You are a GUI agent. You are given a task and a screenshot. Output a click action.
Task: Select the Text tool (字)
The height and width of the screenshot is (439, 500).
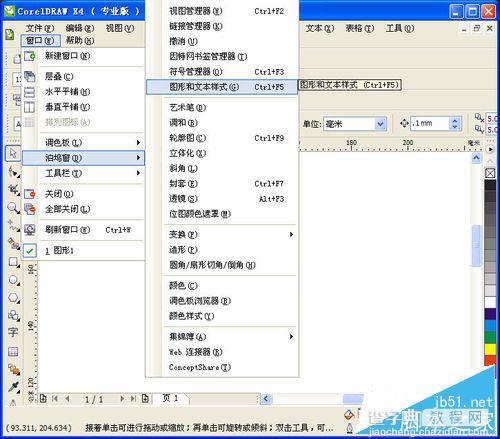coord(13,332)
